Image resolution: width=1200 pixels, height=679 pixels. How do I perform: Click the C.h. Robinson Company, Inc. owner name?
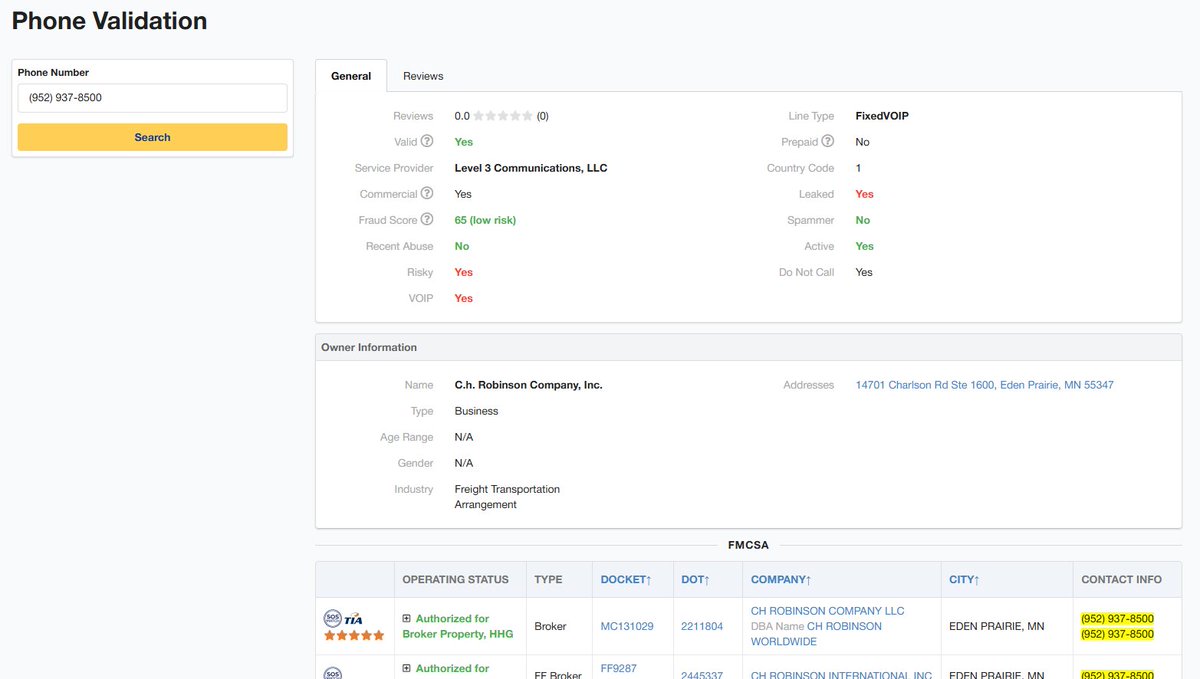coord(528,385)
